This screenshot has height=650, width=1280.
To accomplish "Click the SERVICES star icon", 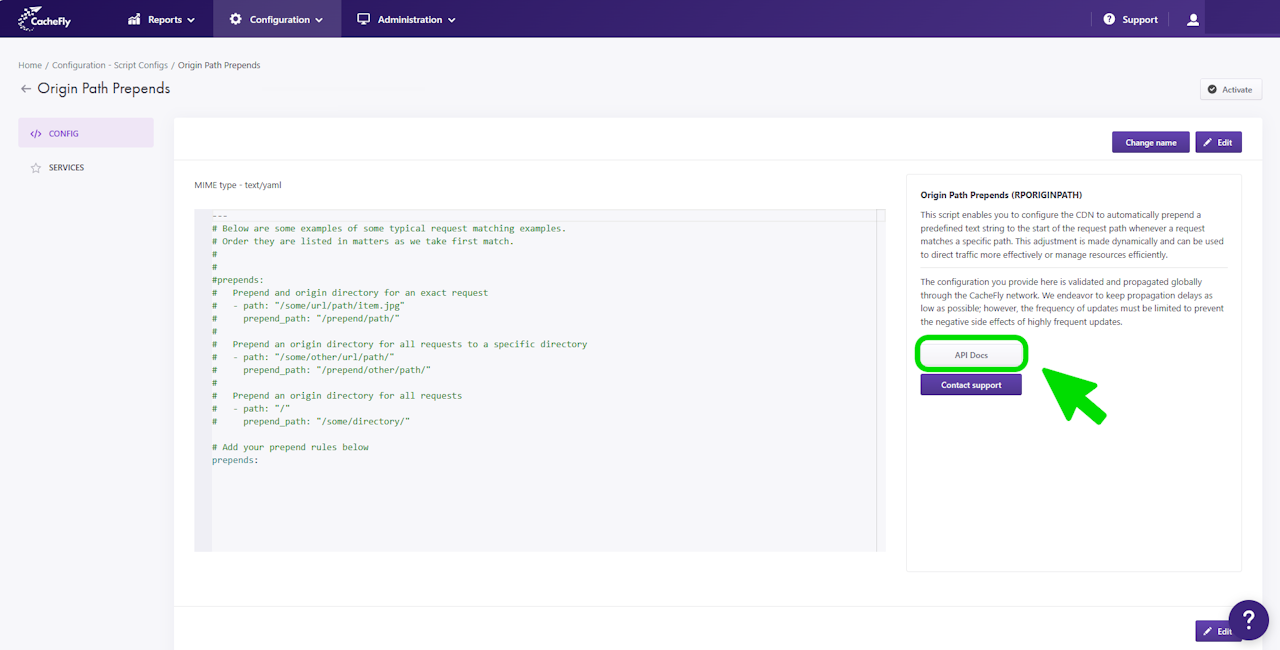I will point(36,168).
